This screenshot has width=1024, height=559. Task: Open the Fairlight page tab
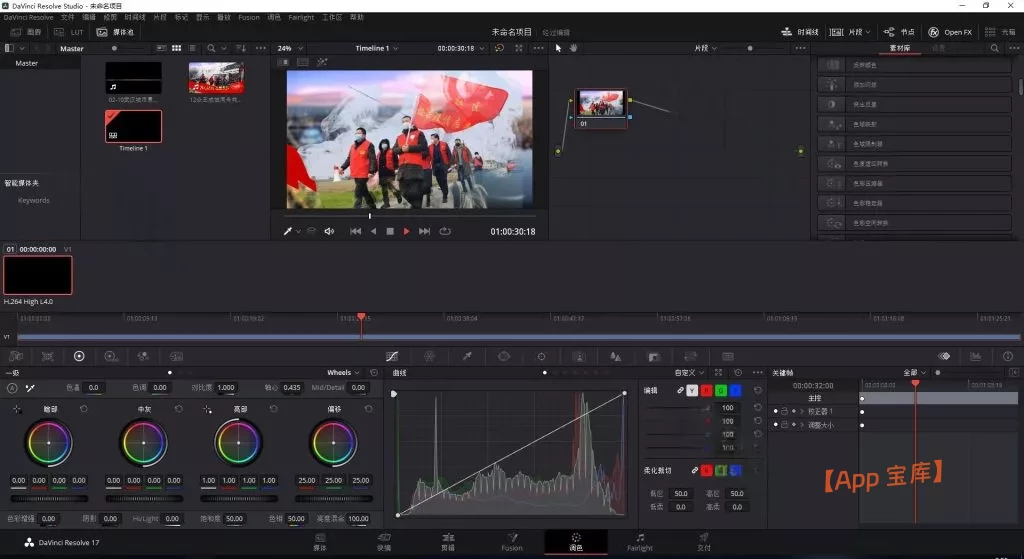(x=639, y=542)
